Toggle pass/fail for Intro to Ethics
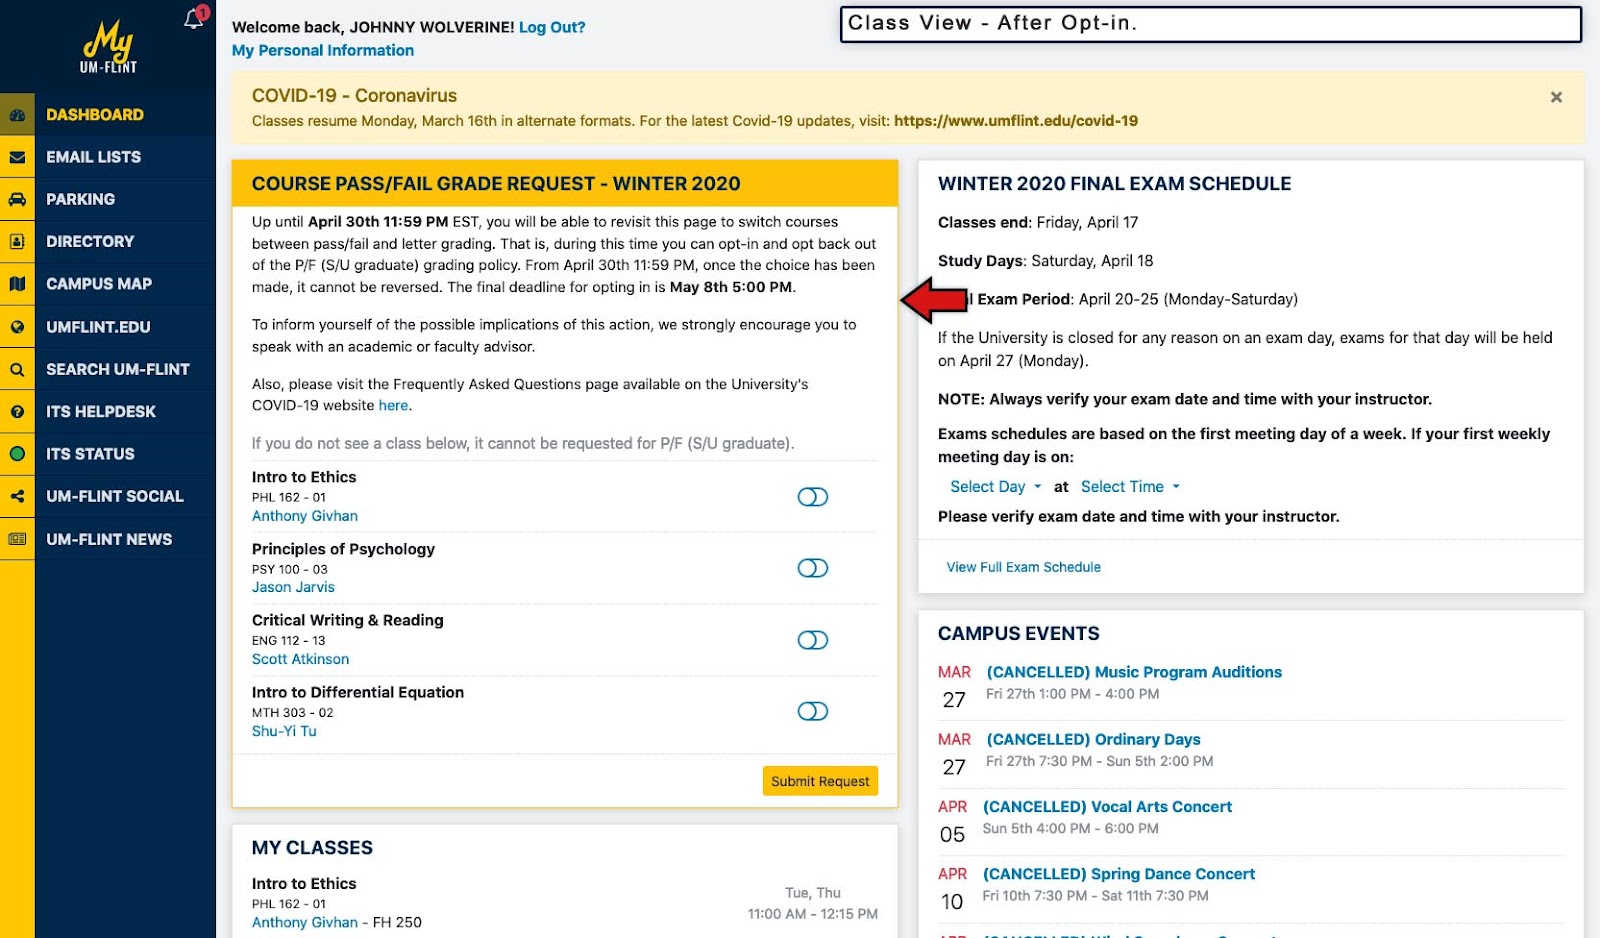This screenshot has height=938, width=1600. 813,497
